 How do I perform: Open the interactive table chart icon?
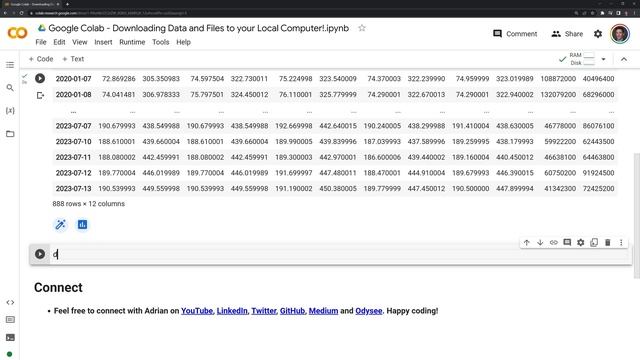click(82, 224)
